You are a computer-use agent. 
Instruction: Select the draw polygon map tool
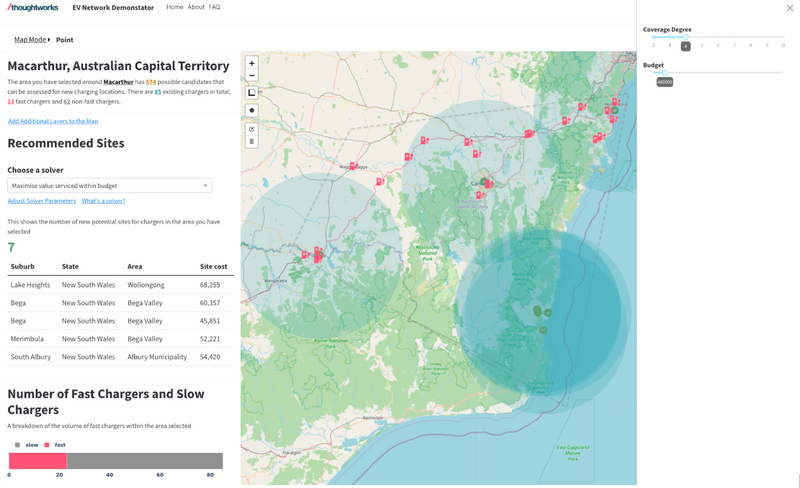pos(252,110)
